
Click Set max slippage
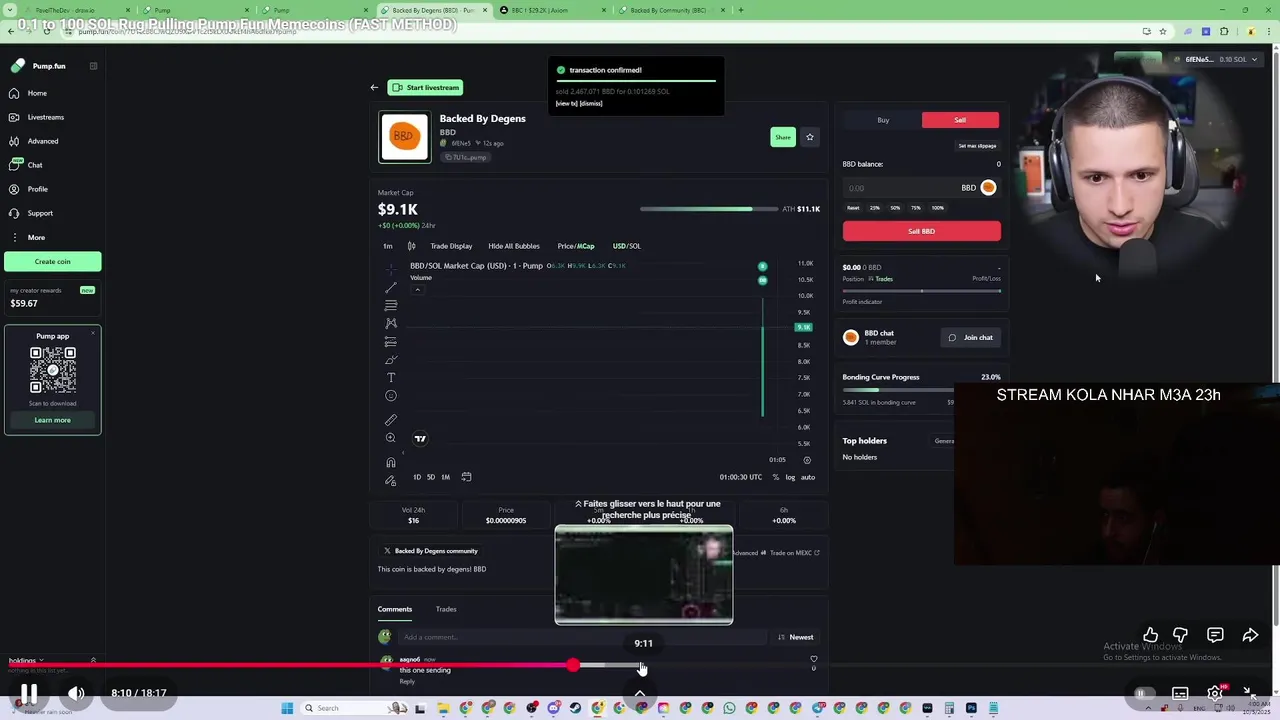point(977,146)
